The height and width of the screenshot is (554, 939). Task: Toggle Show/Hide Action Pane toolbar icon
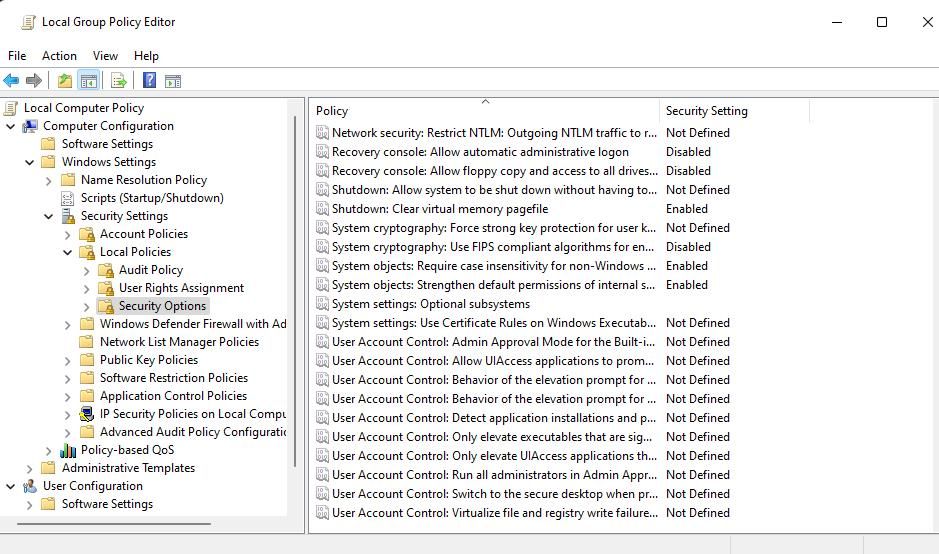173,81
